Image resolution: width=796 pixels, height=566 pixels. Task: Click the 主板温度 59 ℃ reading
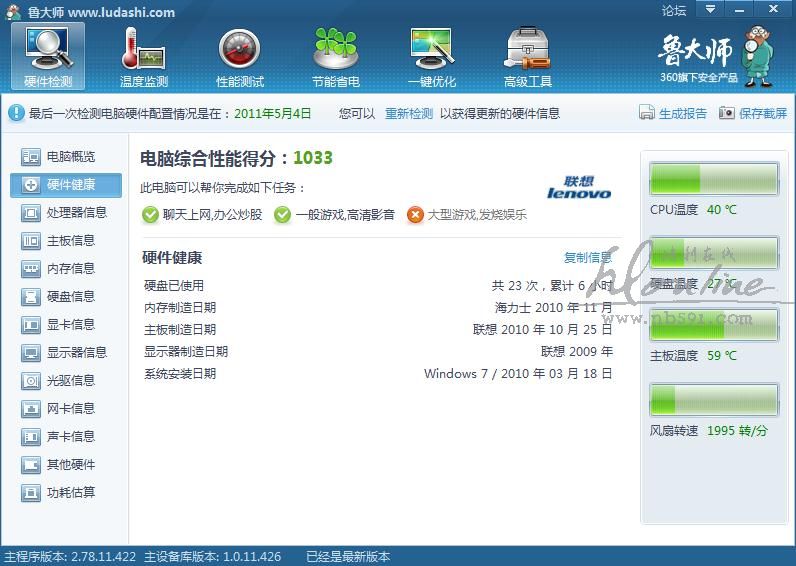point(721,356)
